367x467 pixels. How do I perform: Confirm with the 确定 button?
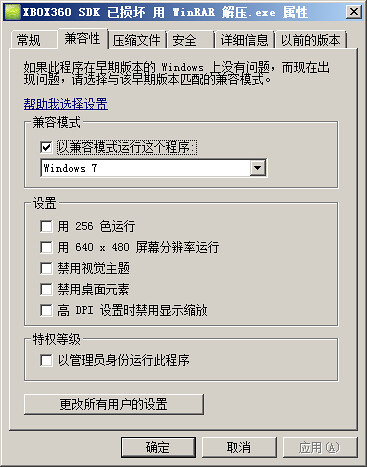[x=158, y=447]
